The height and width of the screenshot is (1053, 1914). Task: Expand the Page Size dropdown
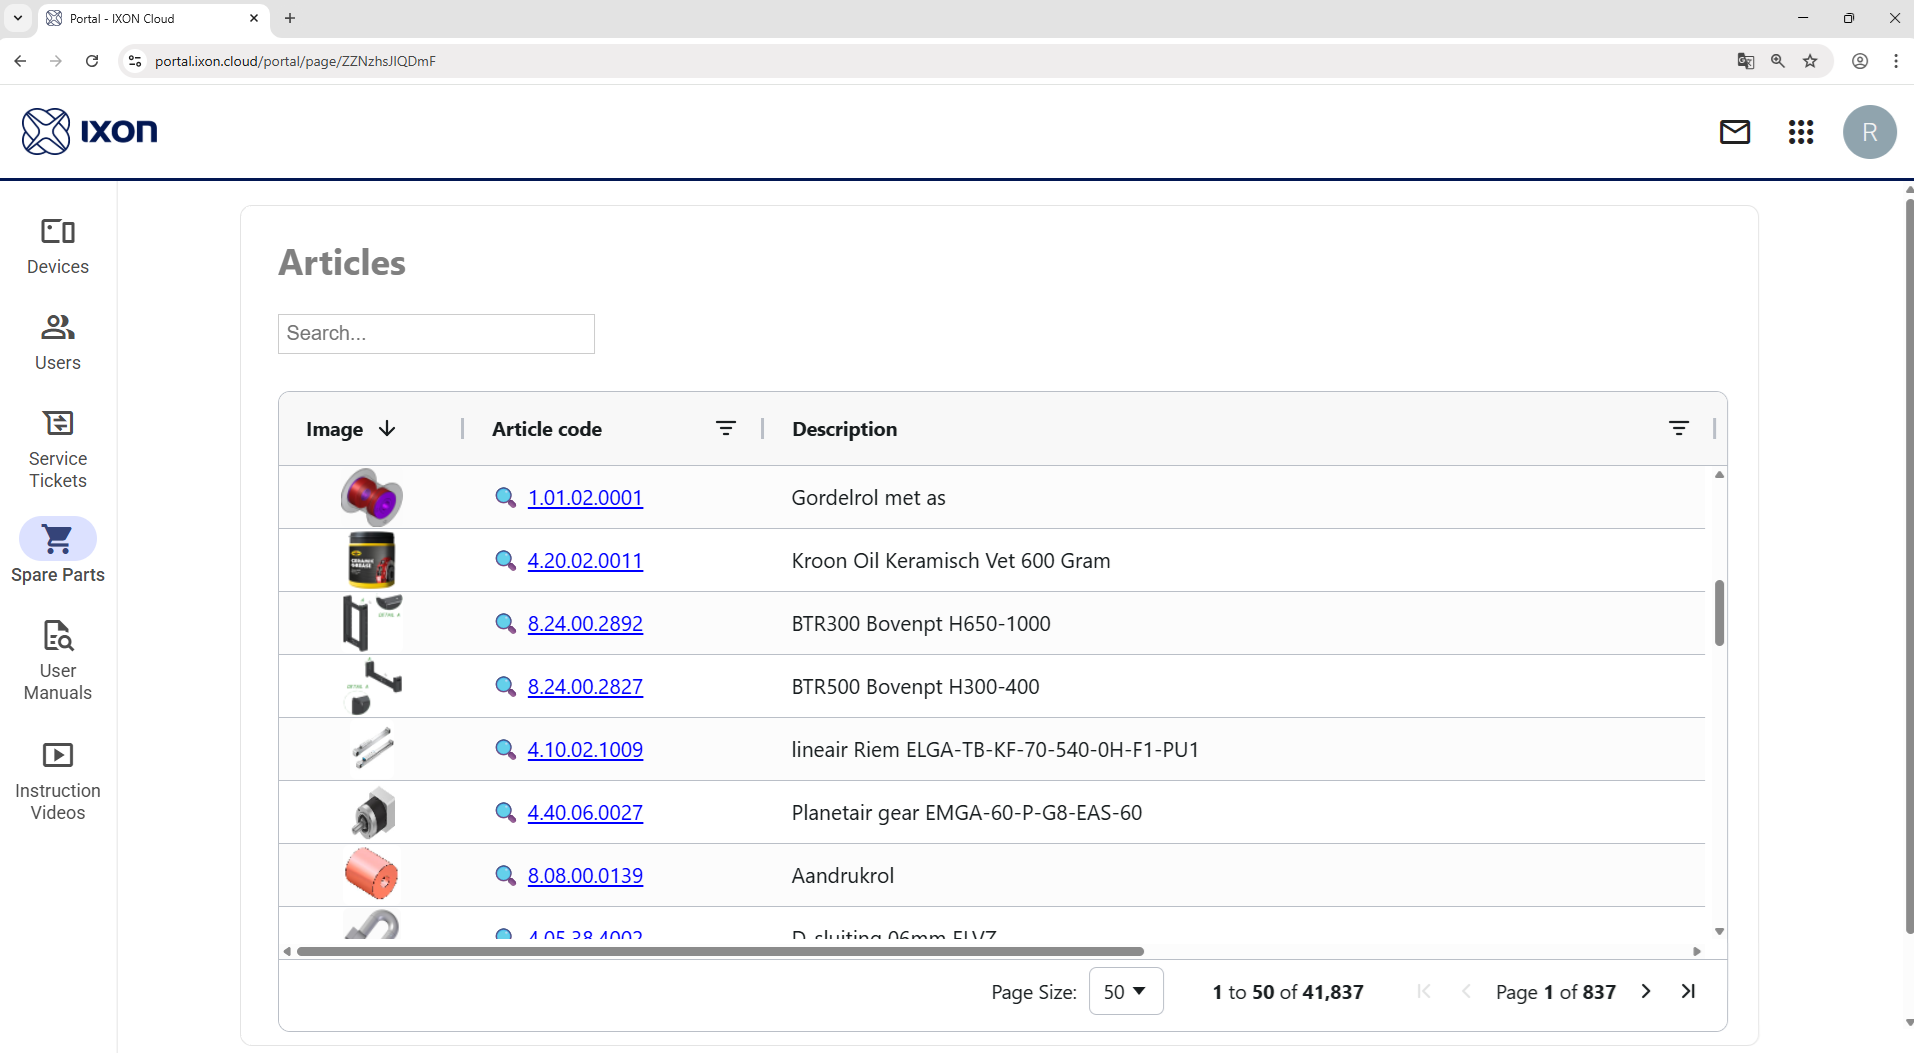(1125, 992)
